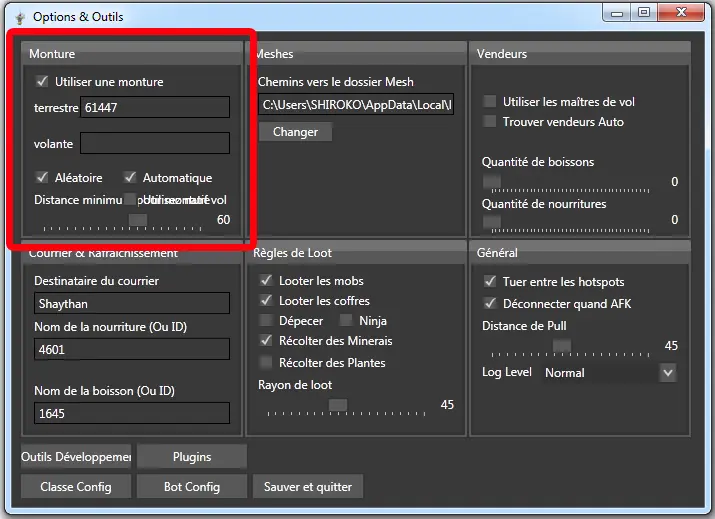Uncheck 'Looter les mobs'
Image resolution: width=715 pixels, height=519 pixels.
266,281
